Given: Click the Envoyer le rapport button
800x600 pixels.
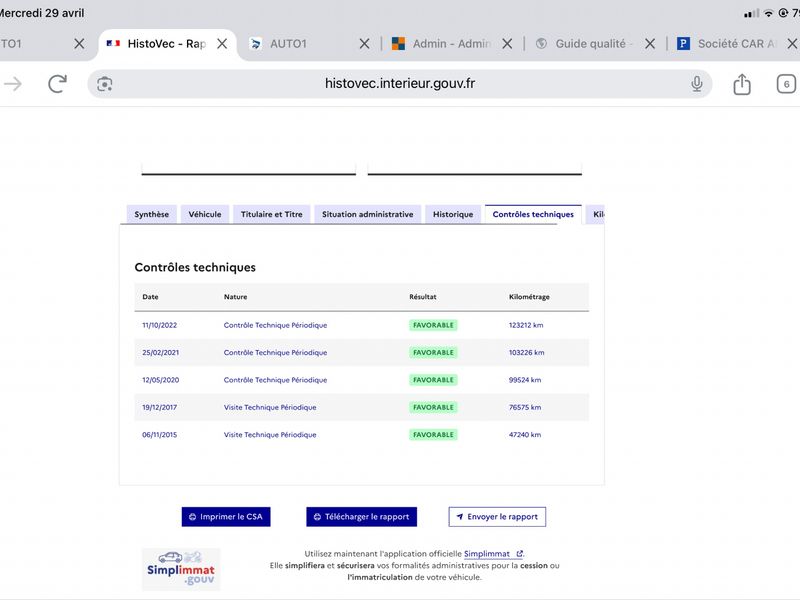Looking at the screenshot, I should pos(497,517).
